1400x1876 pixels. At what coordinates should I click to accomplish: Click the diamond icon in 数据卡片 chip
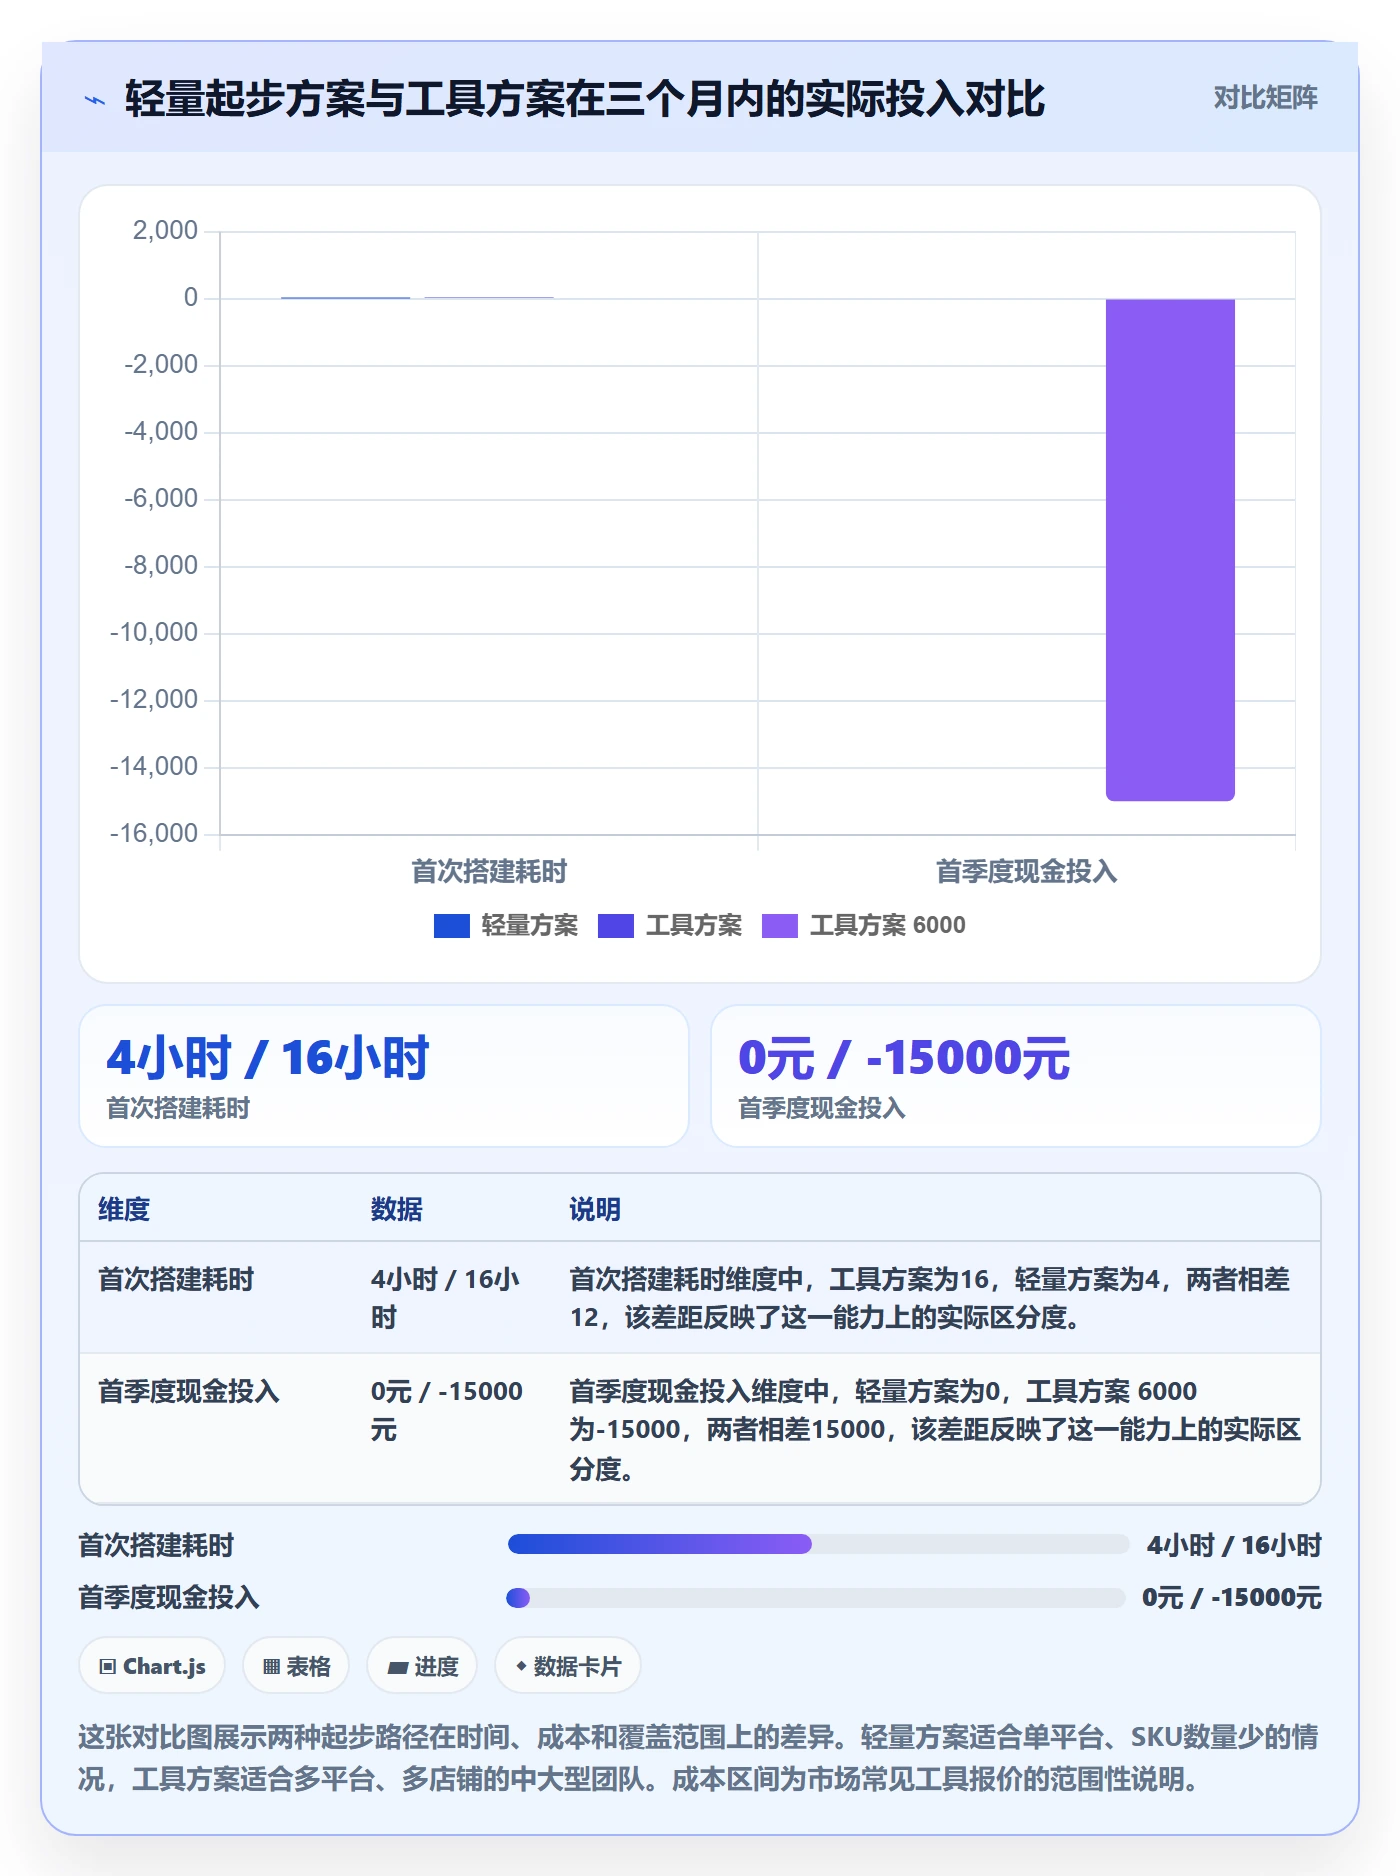(x=521, y=1666)
